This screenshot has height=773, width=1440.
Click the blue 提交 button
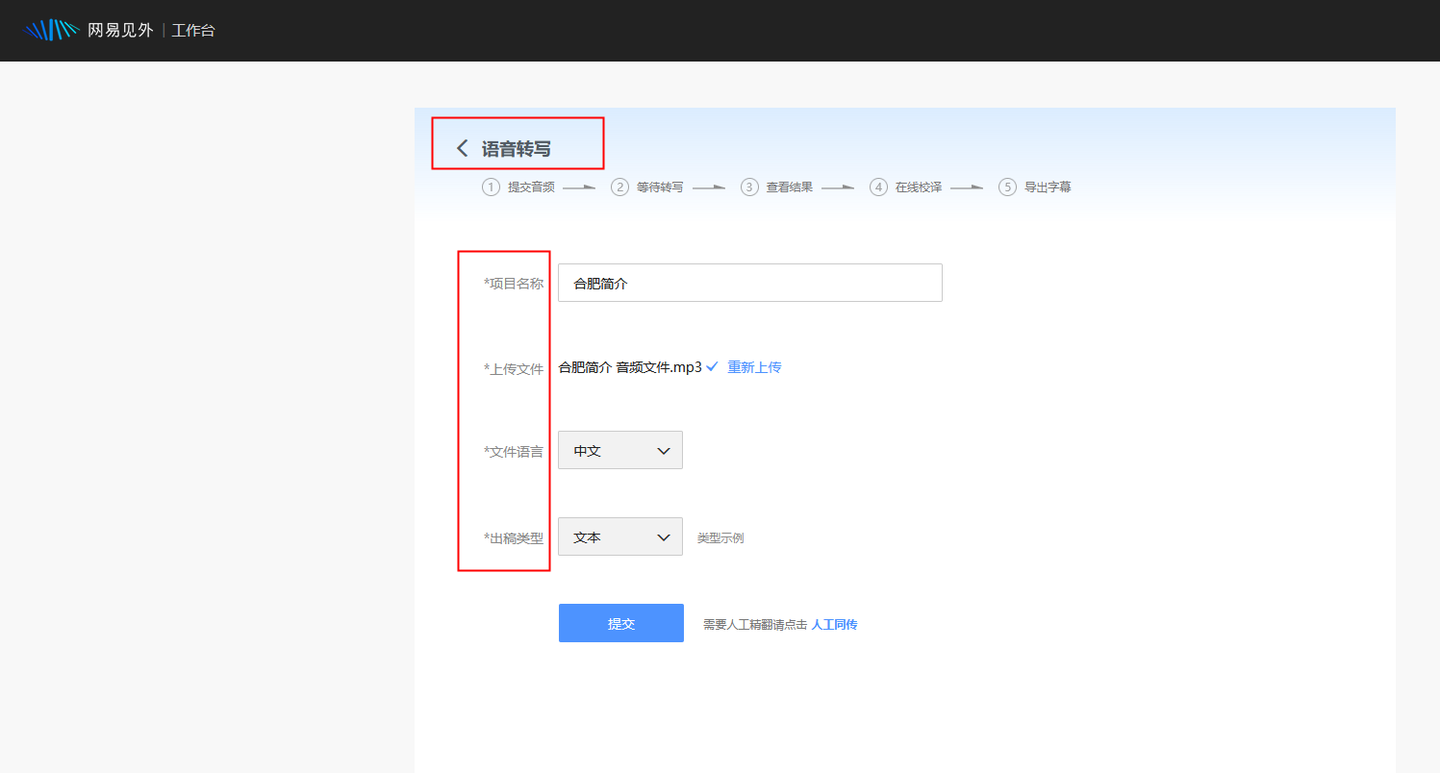click(x=621, y=623)
